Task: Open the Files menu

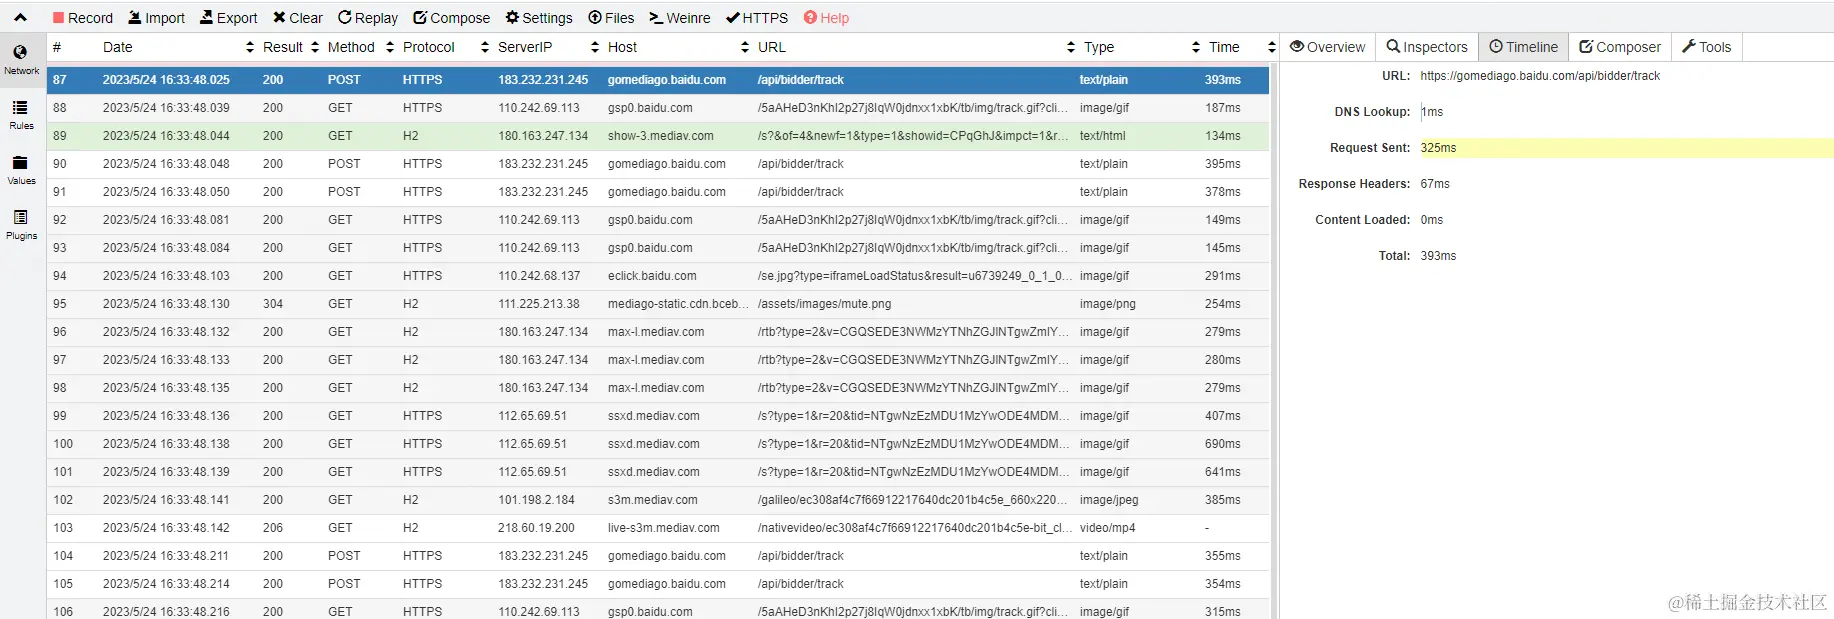Action: (611, 18)
